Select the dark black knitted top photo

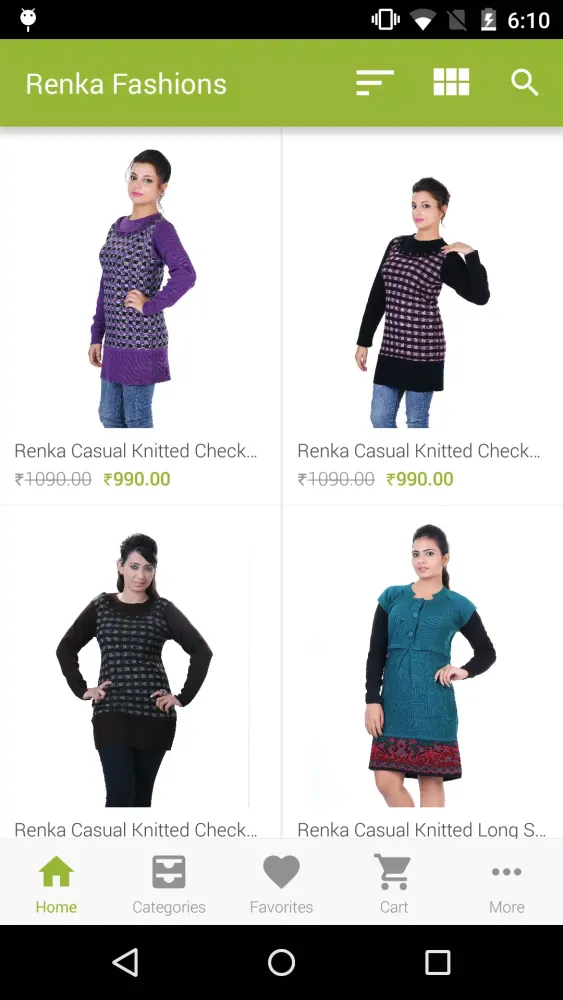click(x=135, y=670)
